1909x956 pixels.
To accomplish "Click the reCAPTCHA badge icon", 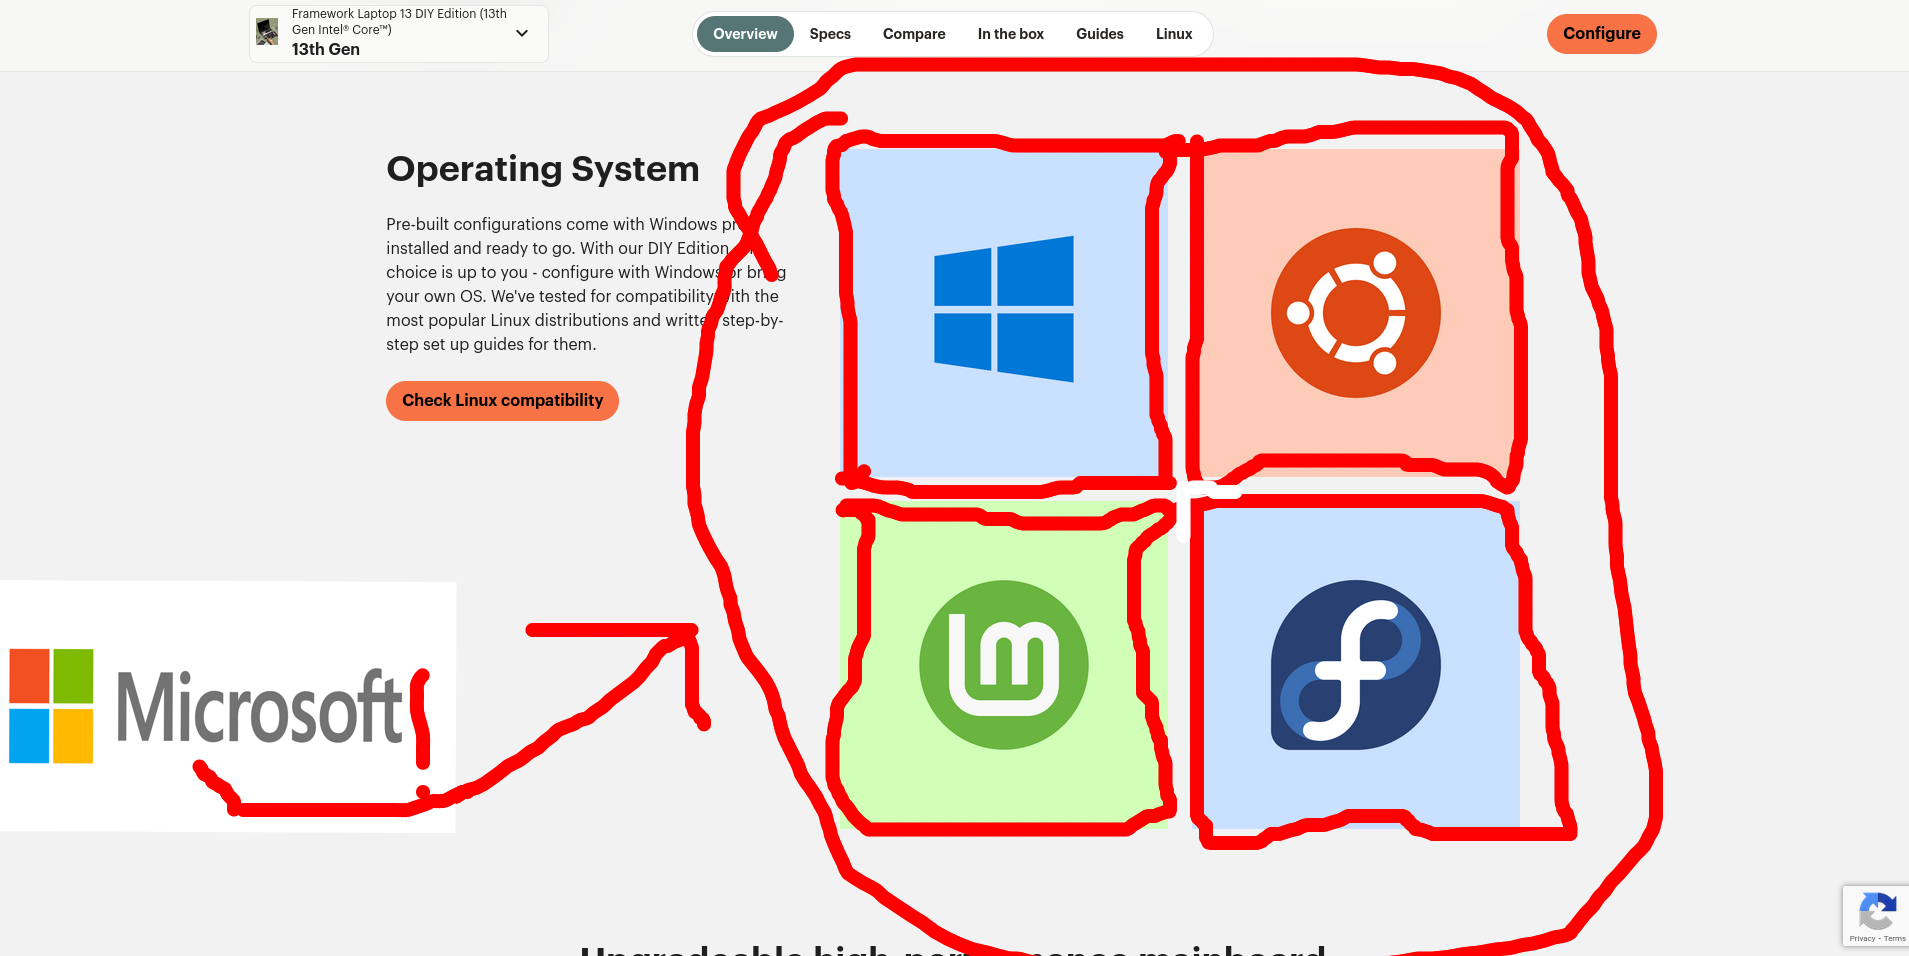I will tap(1876, 911).
